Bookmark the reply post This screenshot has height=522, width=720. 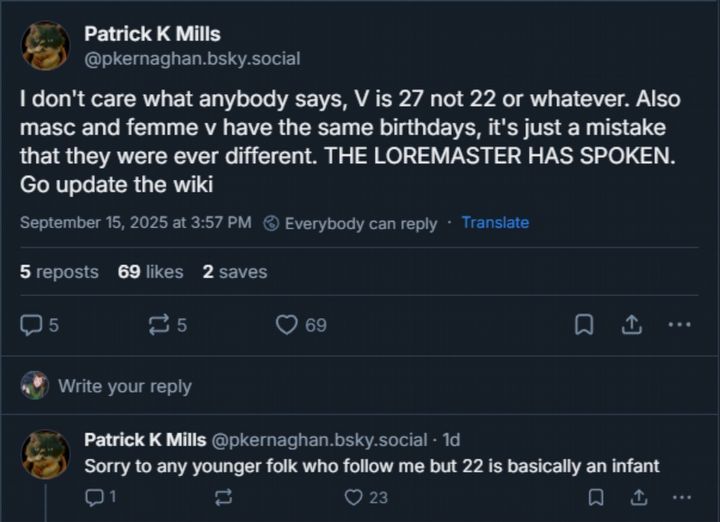[x=595, y=497]
